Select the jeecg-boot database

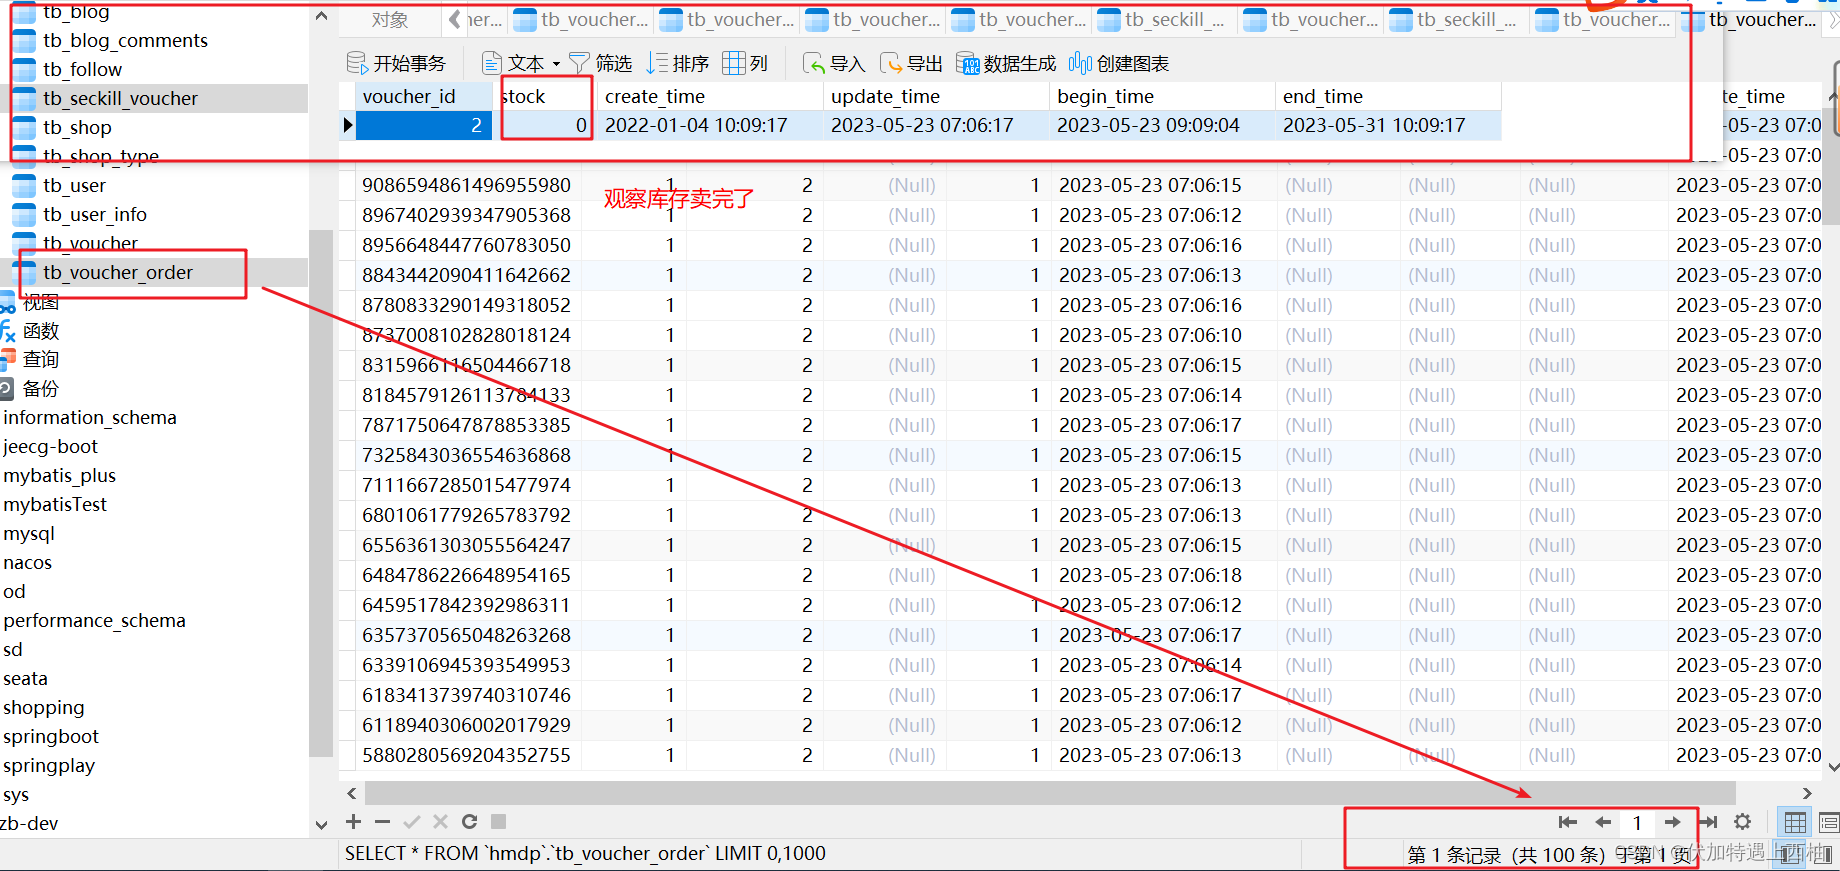pos(51,446)
